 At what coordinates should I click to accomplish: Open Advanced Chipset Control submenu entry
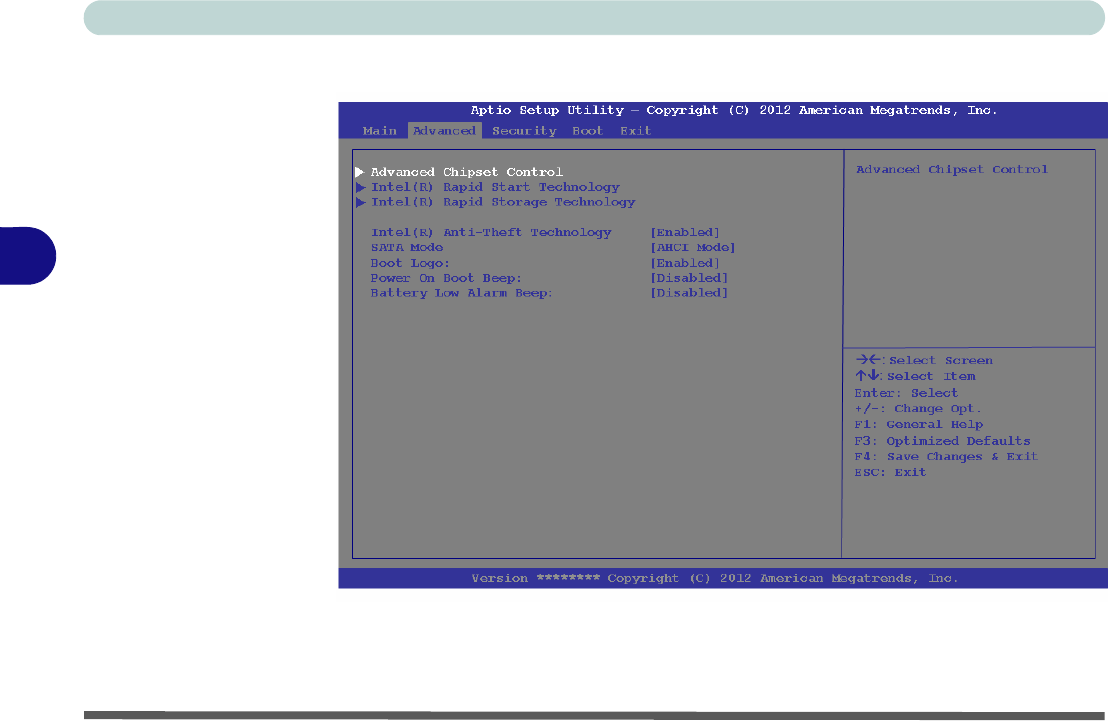467,172
